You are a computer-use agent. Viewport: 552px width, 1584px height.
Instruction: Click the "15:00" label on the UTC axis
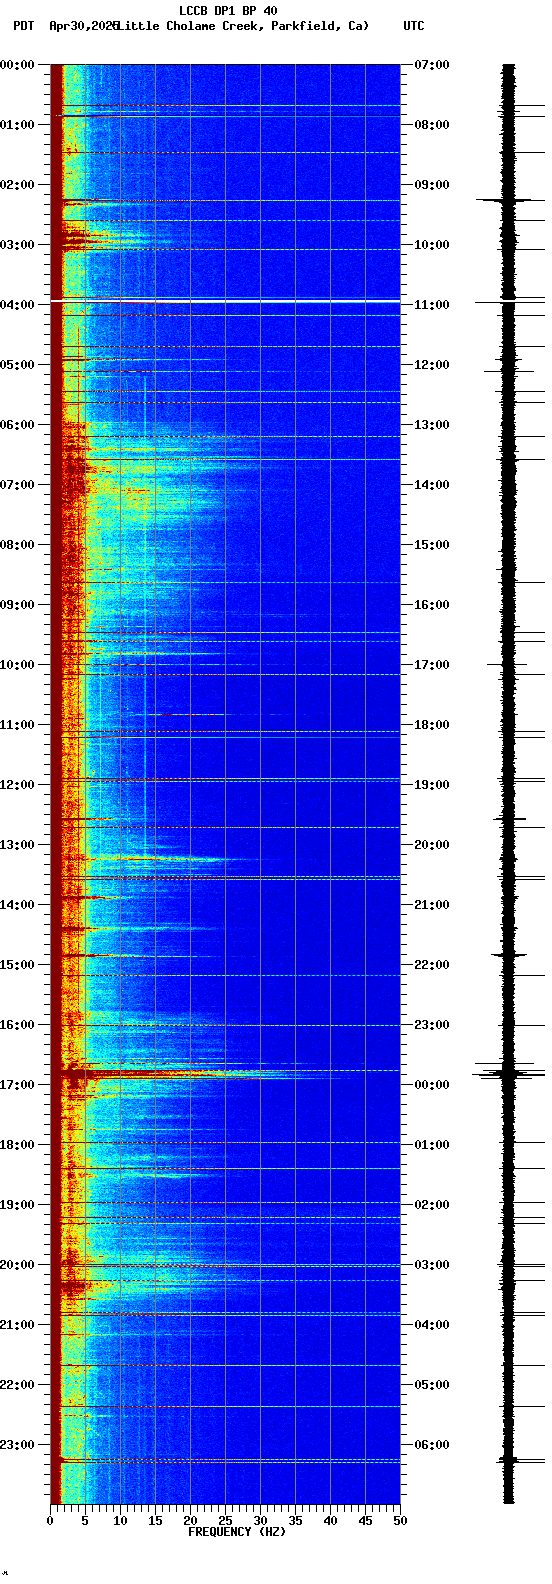(x=431, y=545)
